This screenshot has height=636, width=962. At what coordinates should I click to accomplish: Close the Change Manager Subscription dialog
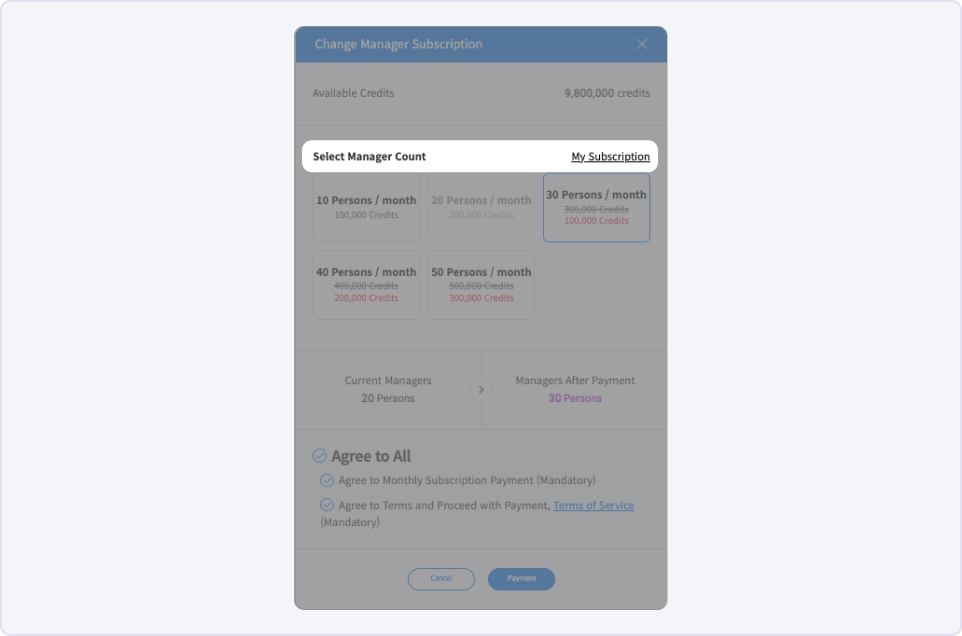pos(641,44)
